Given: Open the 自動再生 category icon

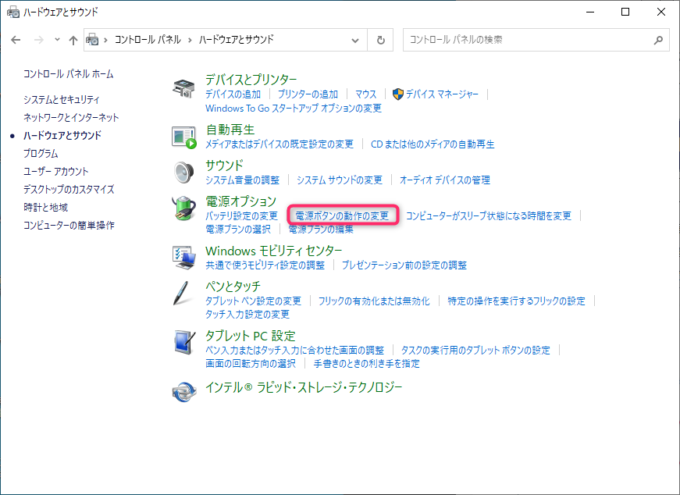Looking at the screenshot, I should tap(184, 137).
